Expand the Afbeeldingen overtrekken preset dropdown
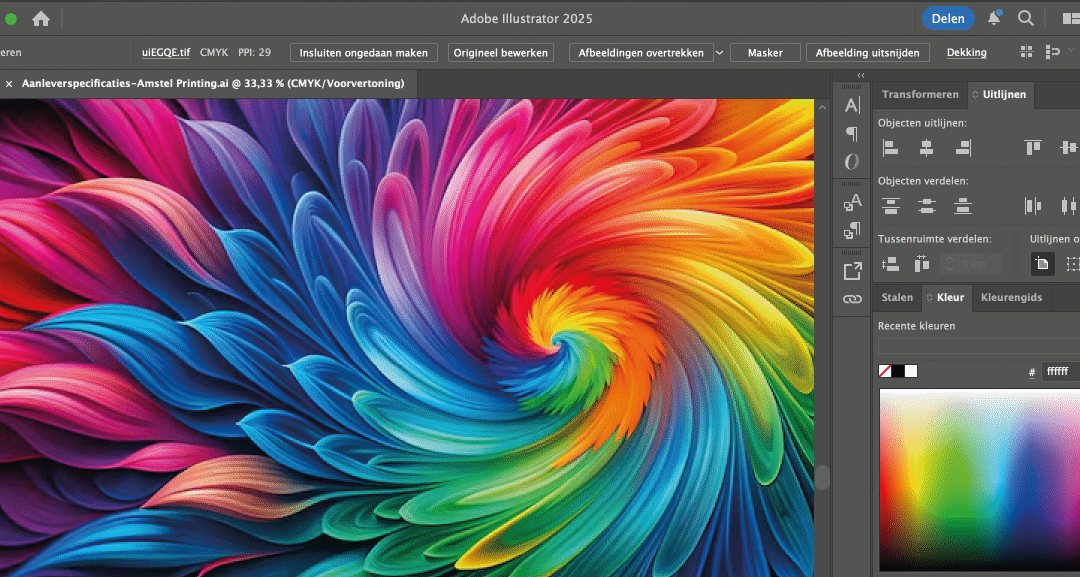Screen dimensions: 1080x577 pos(719,52)
